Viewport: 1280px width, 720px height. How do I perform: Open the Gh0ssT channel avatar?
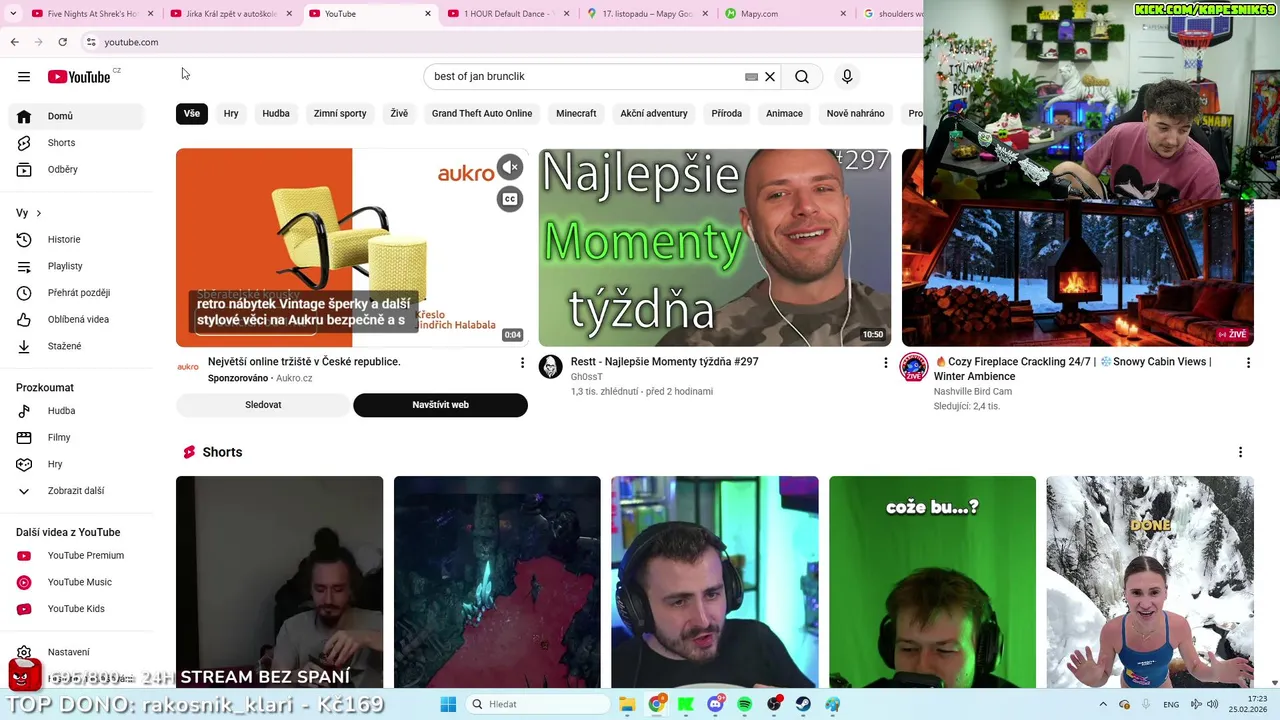click(551, 367)
